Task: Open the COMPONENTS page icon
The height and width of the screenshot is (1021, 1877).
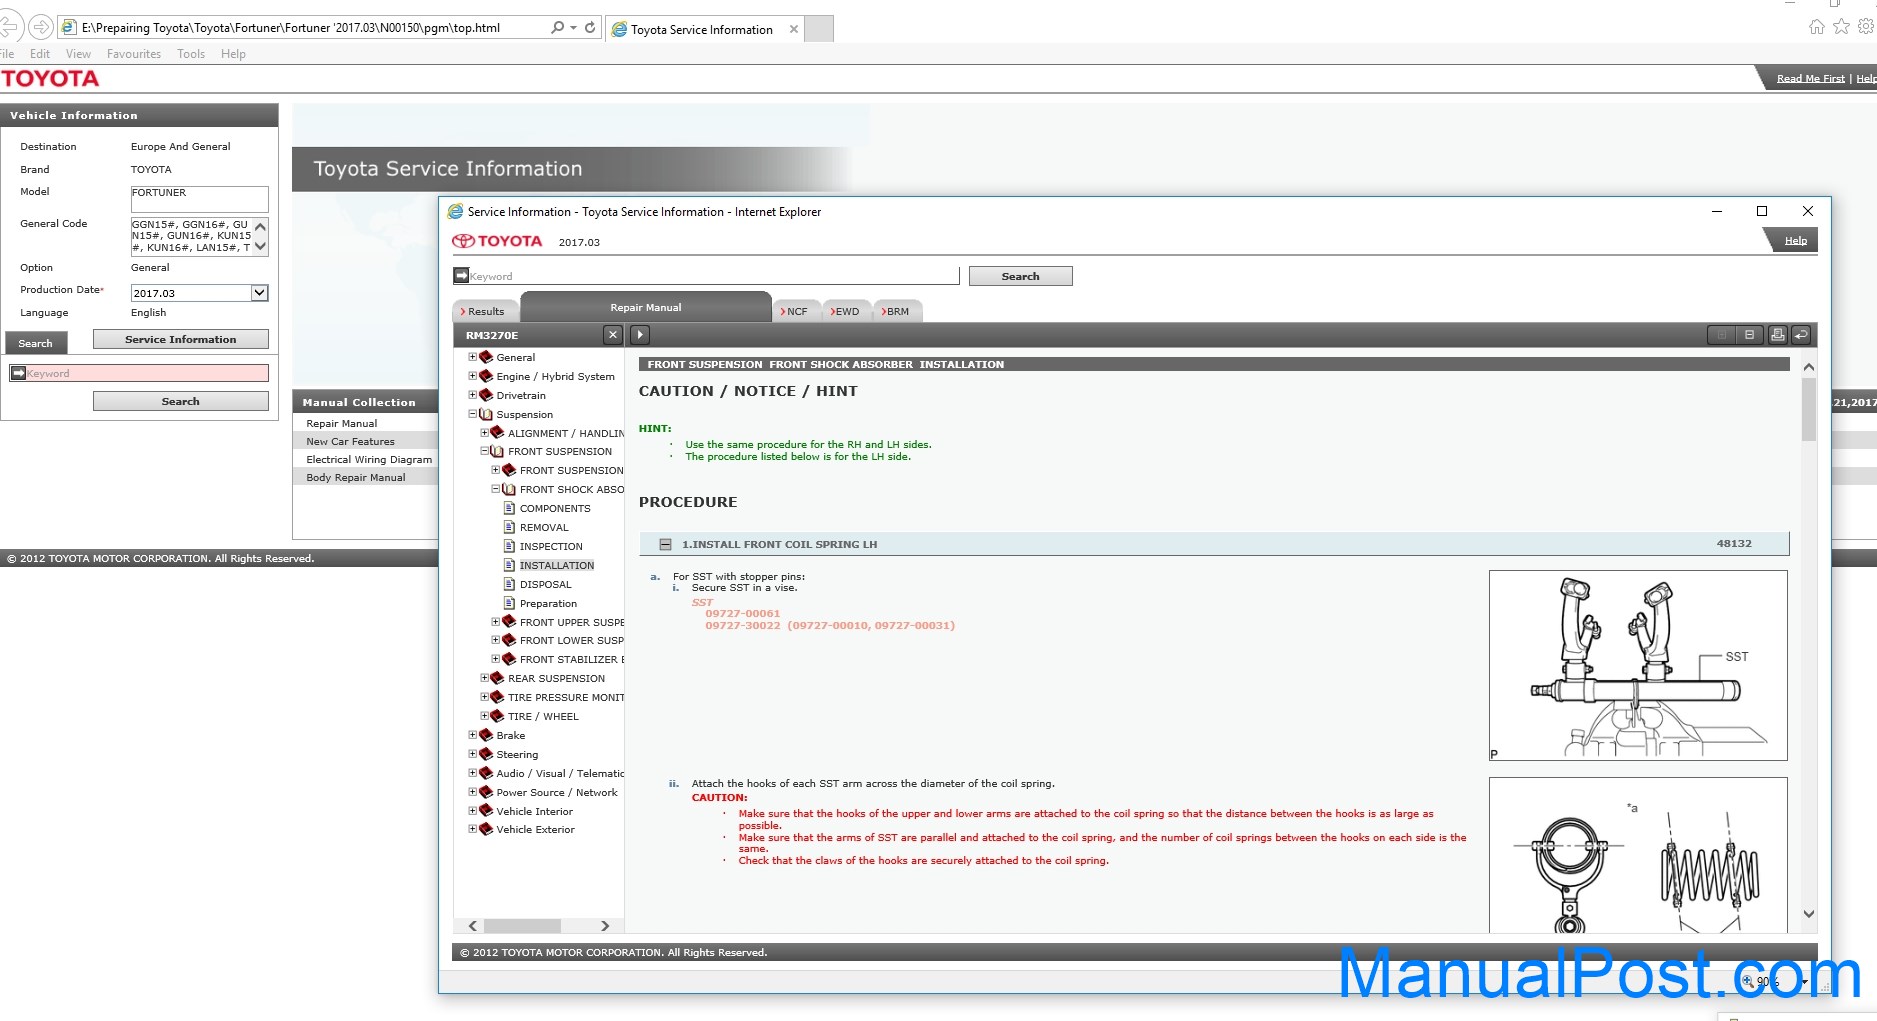Action: pos(509,508)
